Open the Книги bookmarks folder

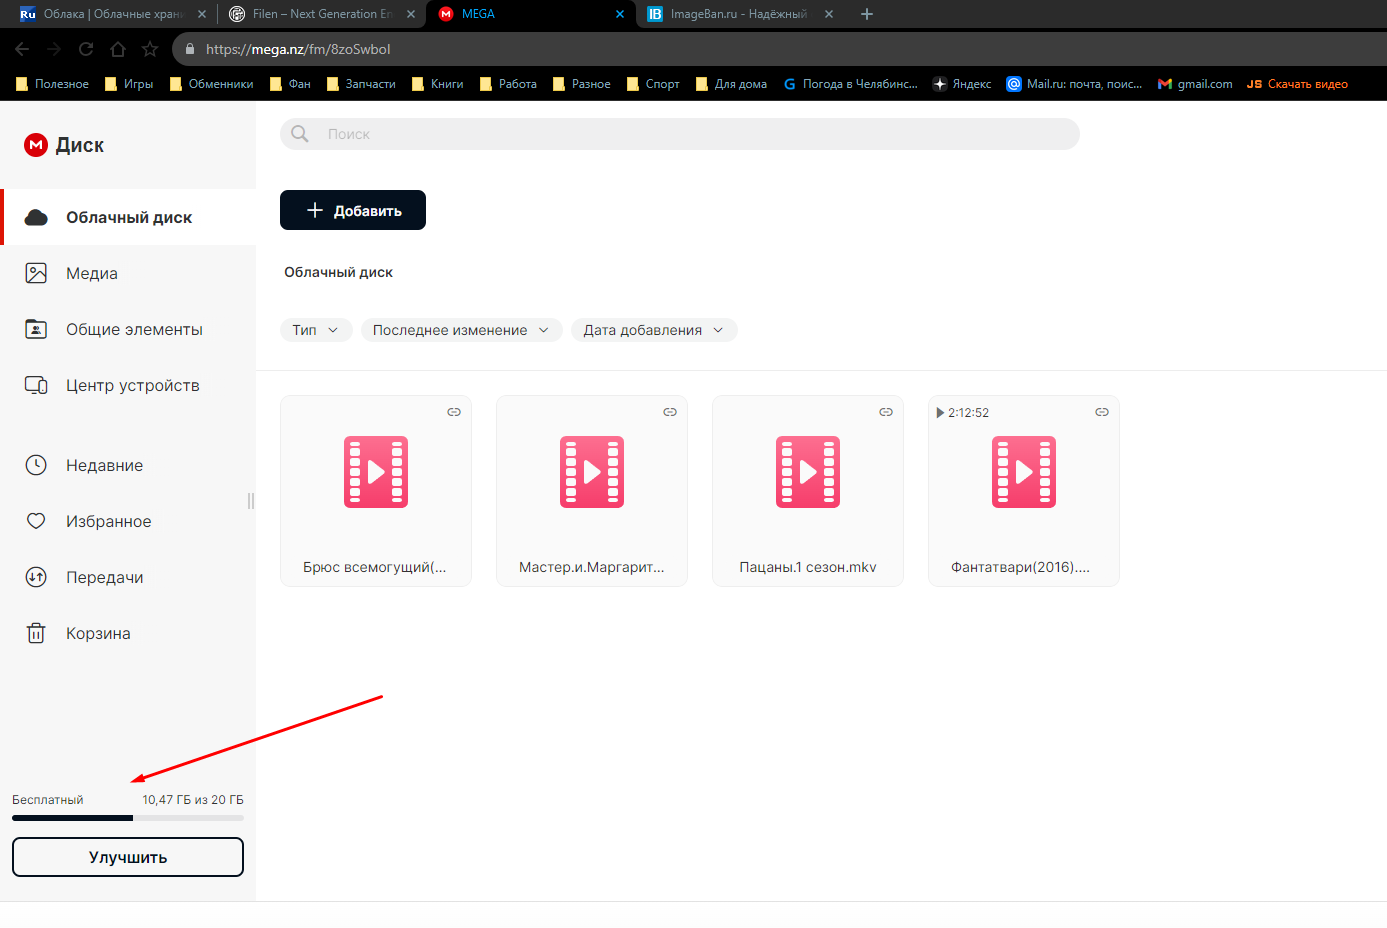(x=437, y=84)
